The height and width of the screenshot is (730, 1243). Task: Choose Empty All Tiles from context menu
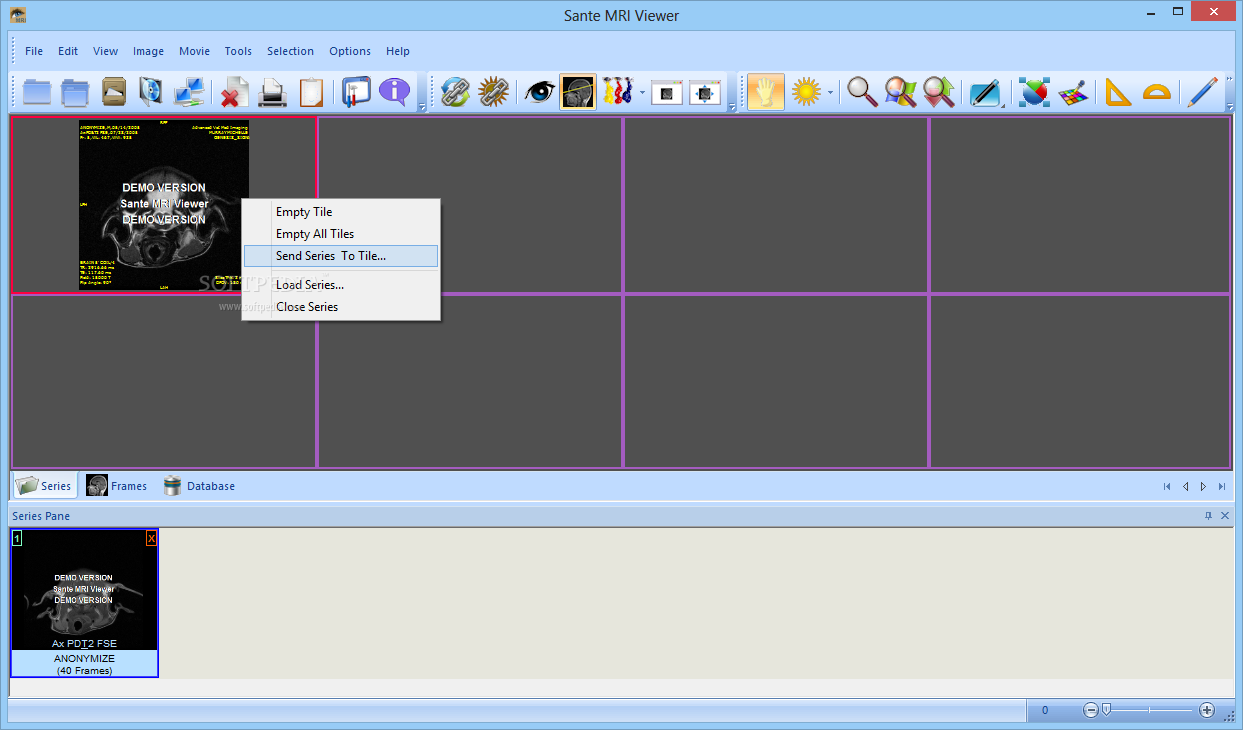pyautogui.click(x=341, y=234)
